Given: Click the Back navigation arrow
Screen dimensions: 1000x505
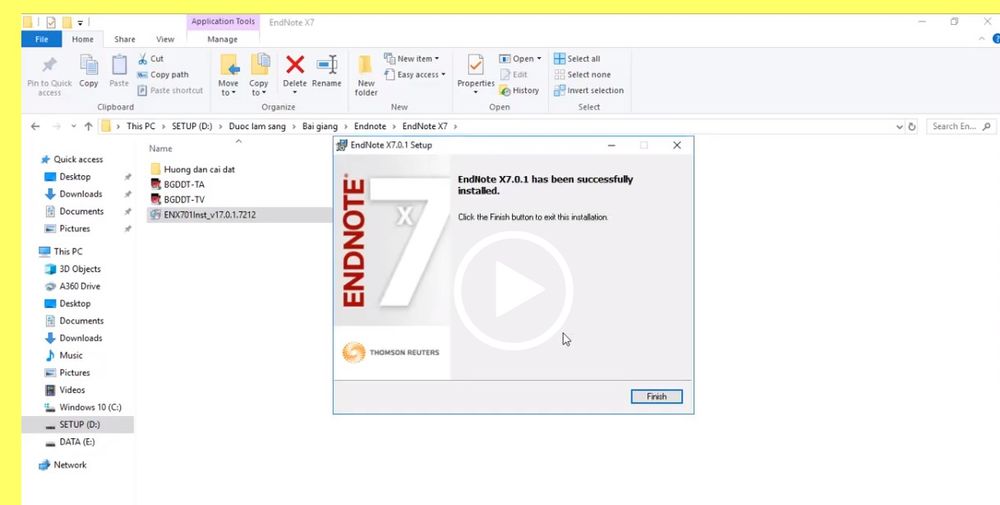Looking at the screenshot, I should pyautogui.click(x=35, y=126).
